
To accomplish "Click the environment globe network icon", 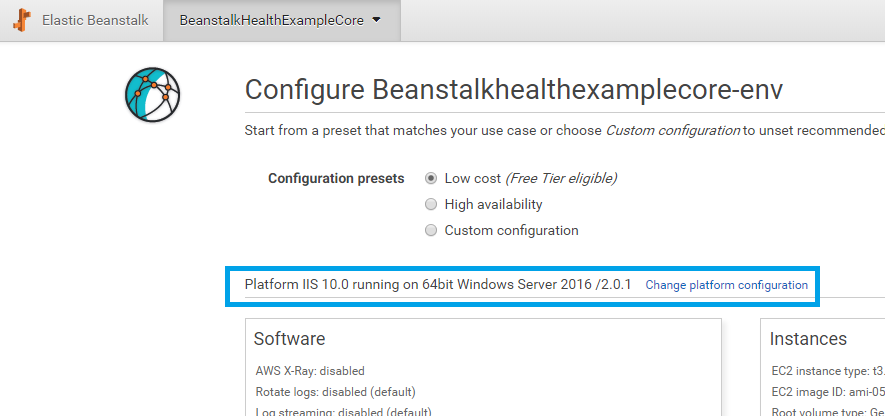I will click(152, 95).
